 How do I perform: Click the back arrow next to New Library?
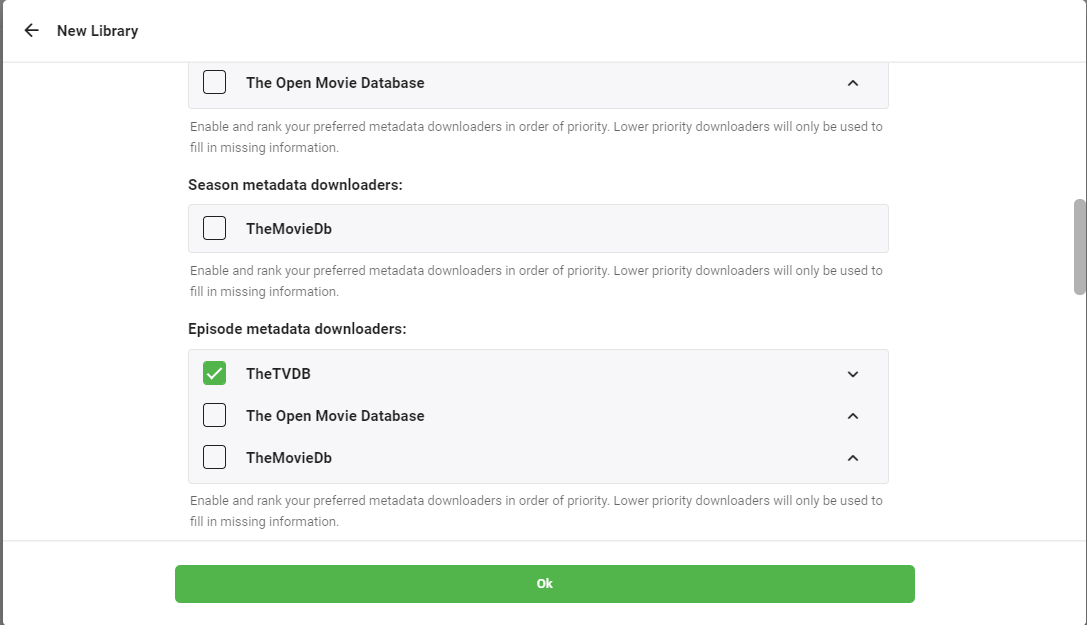coord(31,30)
